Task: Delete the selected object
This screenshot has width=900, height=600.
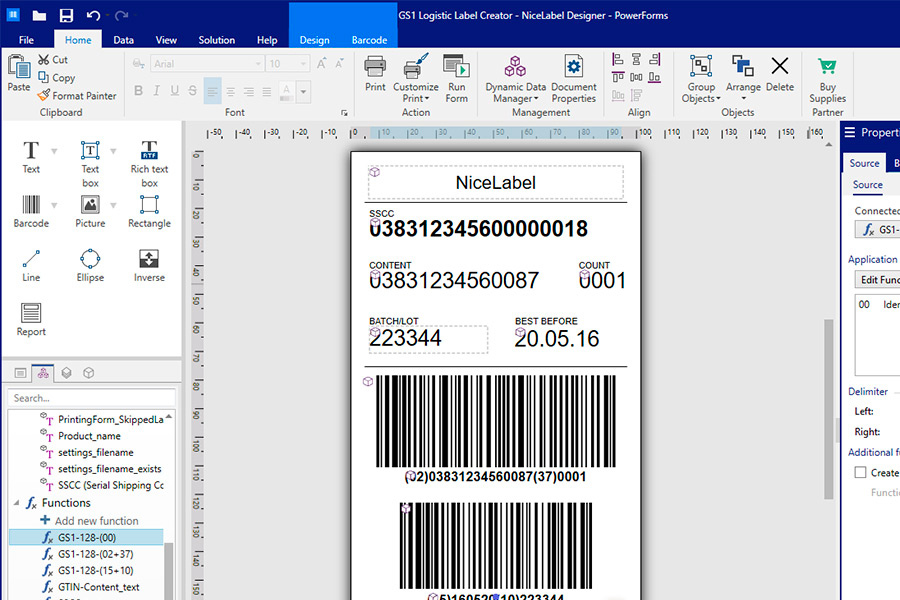Action: point(779,73)
